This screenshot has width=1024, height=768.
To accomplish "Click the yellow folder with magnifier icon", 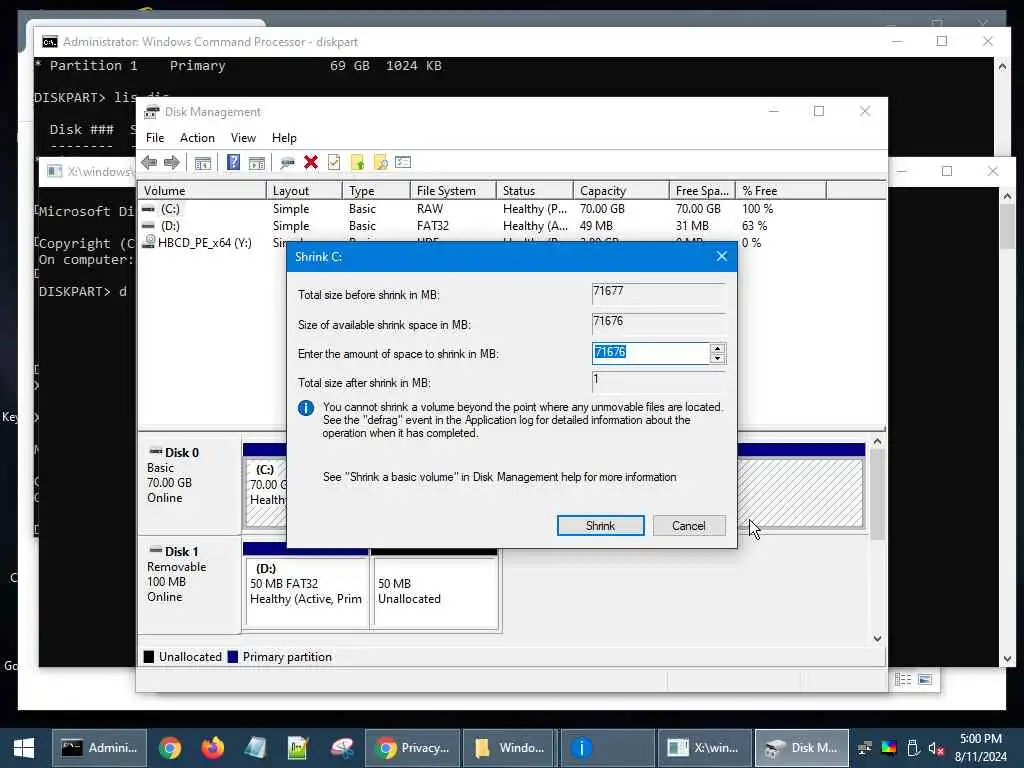I will [x=380, y=163].
